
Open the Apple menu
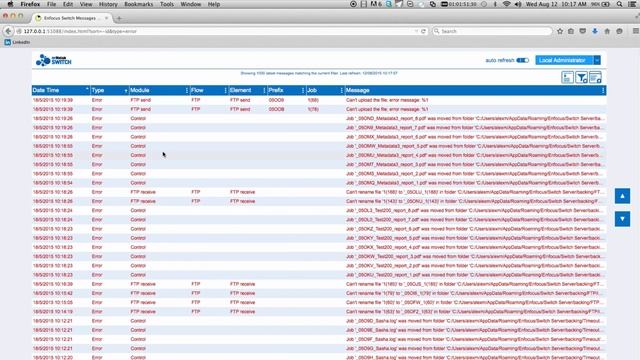[10, 4]
